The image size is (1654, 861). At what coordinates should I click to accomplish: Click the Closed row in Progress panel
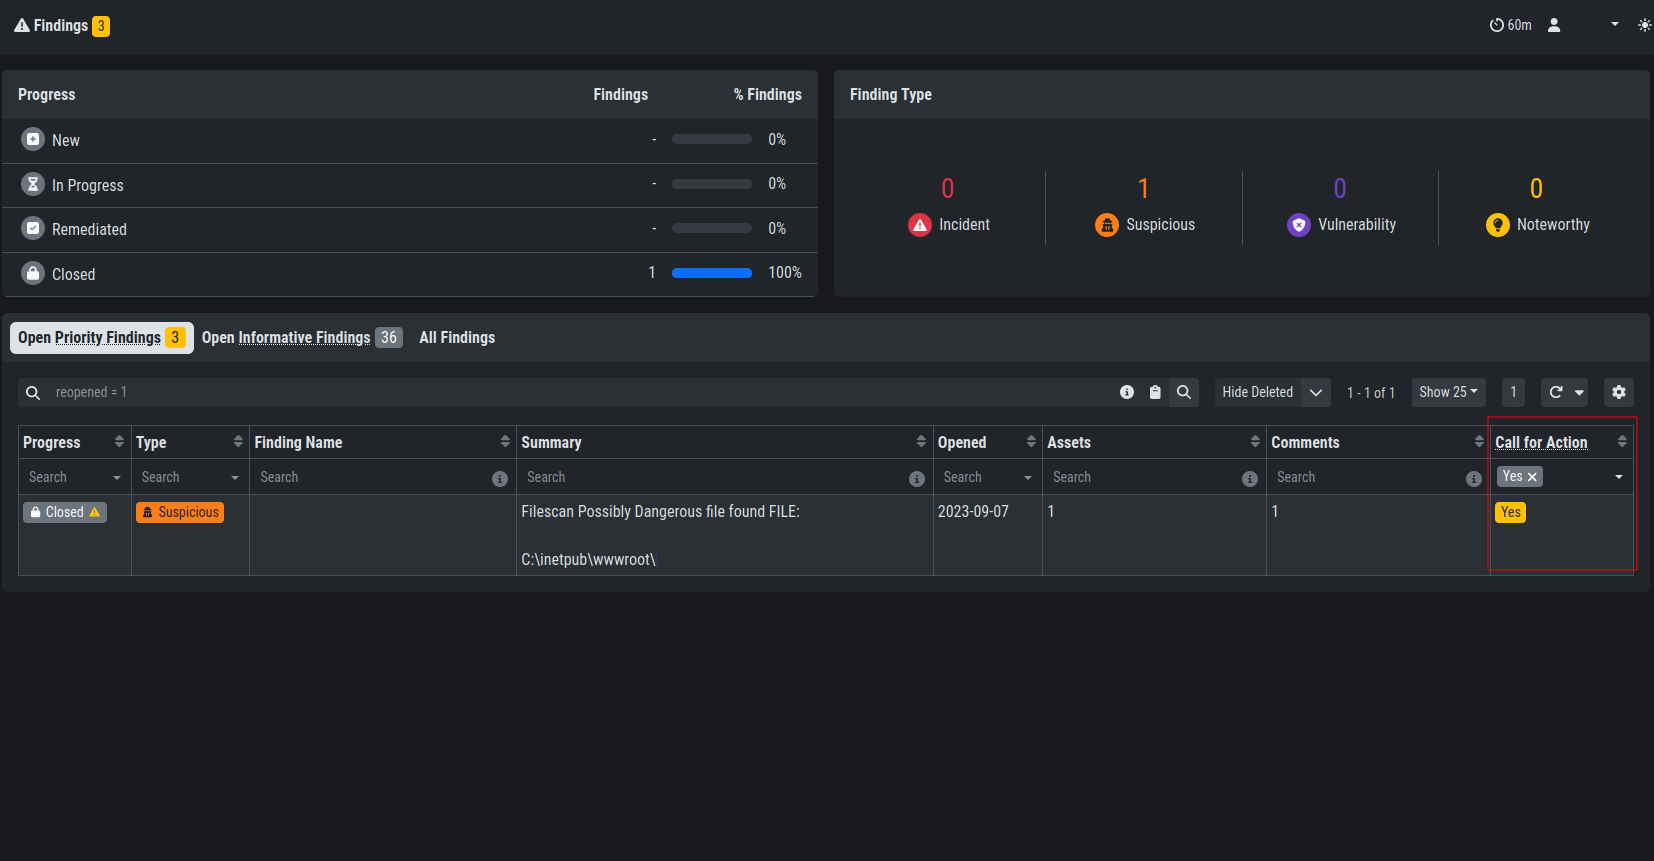point(410,274)
